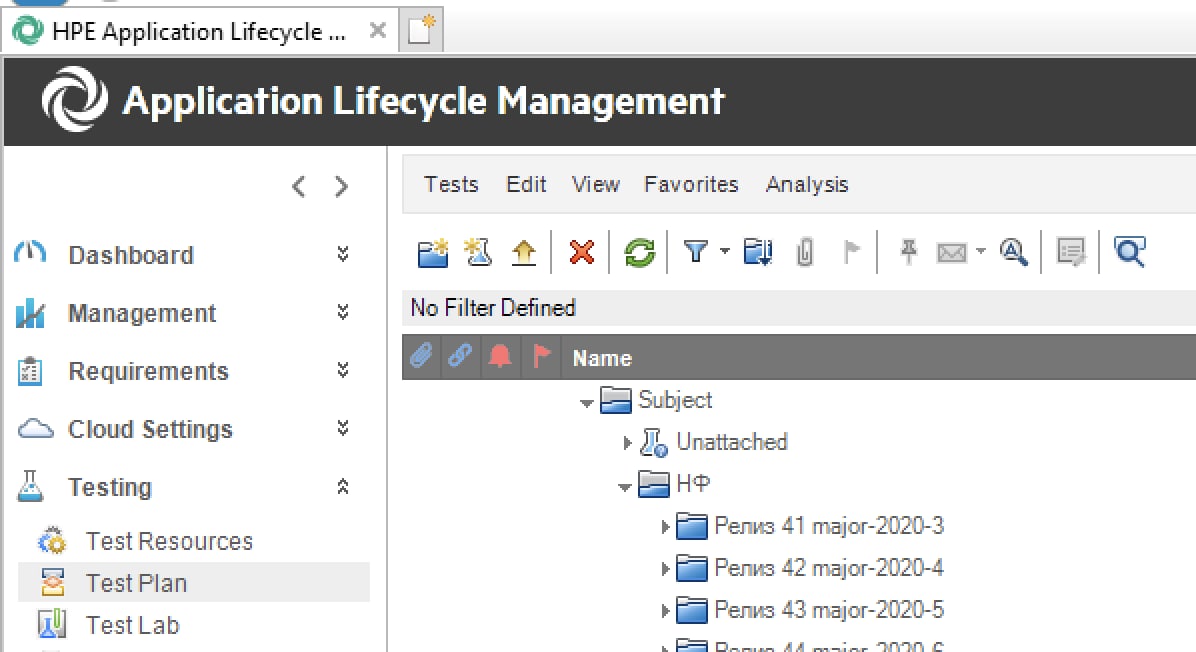The image size is (1196, 652).
Task: Collapse the НФ folder node
Action: point(625,487)
